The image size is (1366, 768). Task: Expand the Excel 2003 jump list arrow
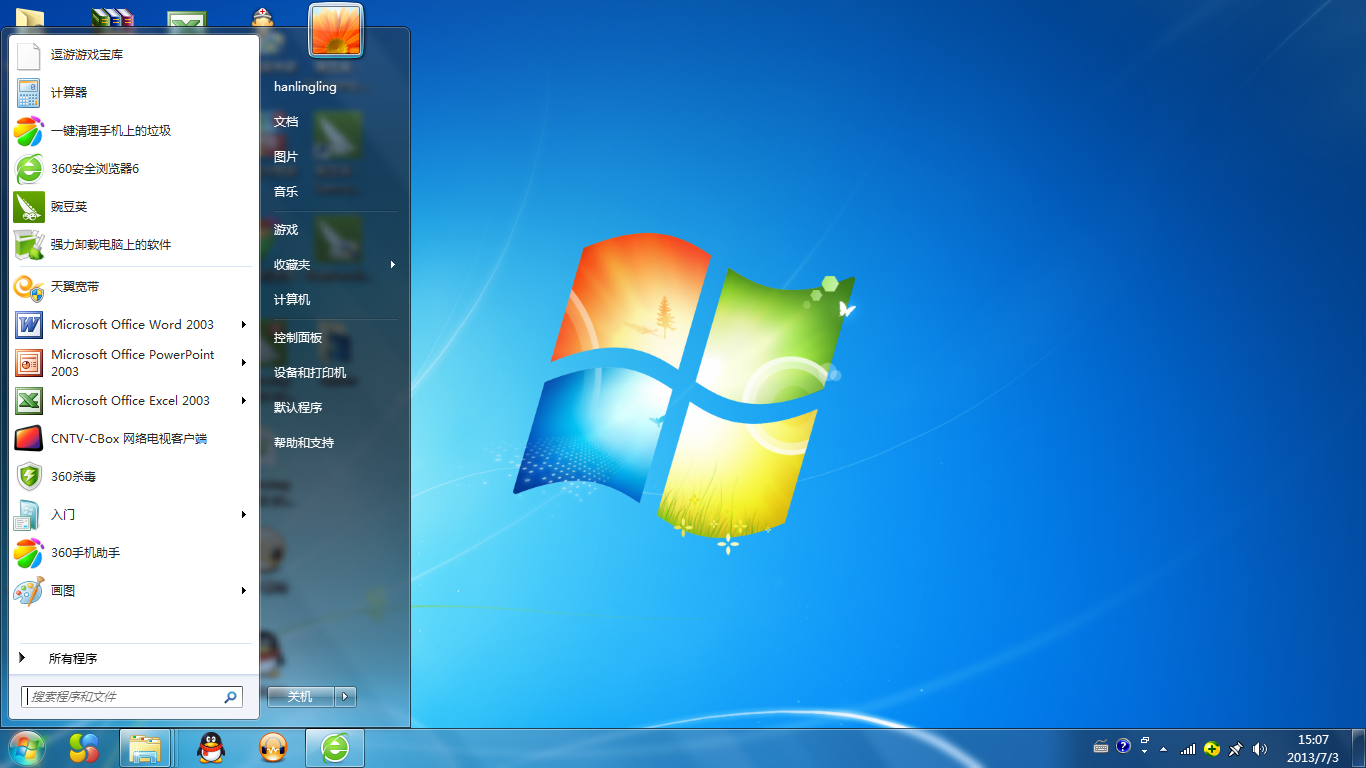click(x=243, y=401)
